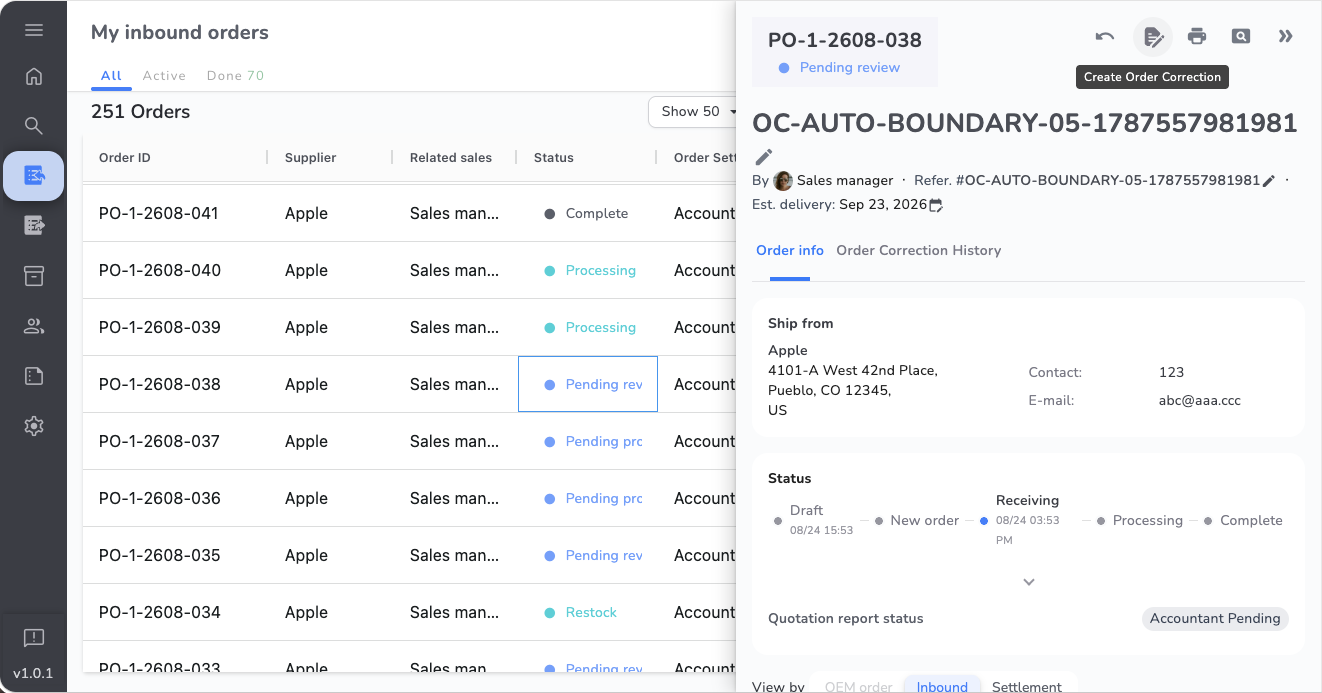
Task: Click the undo arrow icon in order panel
Action: point(1105,37)
